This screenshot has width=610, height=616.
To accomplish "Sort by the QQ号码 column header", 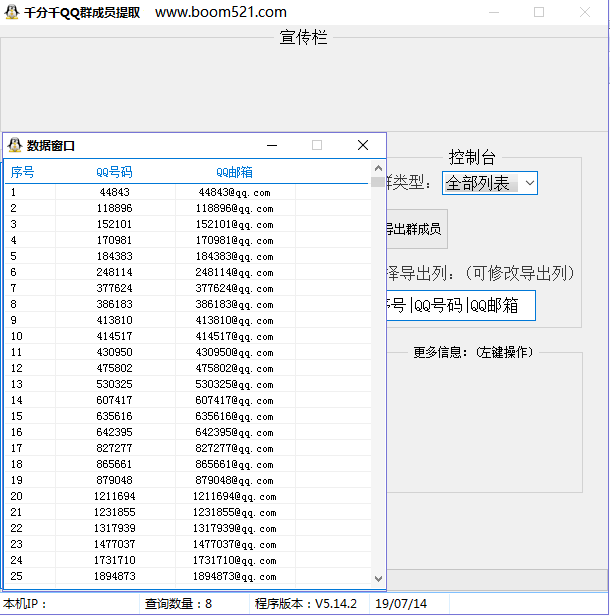I will click(114, 172).
